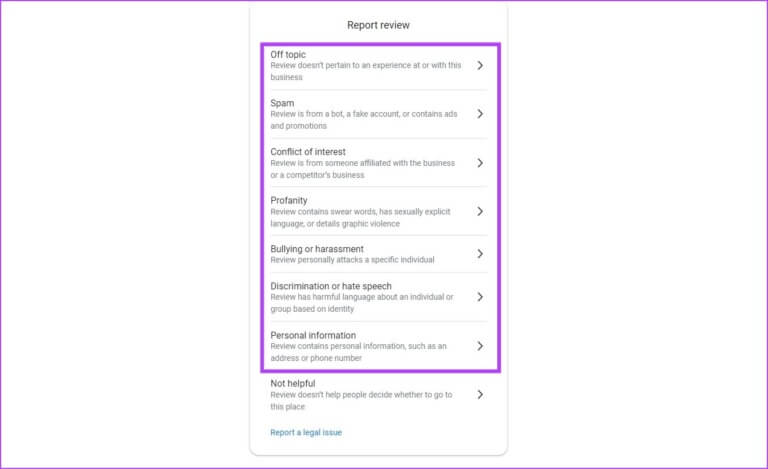The image size is (768, 469).
Task: Click the Report review dialog title
Action: [378, 25]
